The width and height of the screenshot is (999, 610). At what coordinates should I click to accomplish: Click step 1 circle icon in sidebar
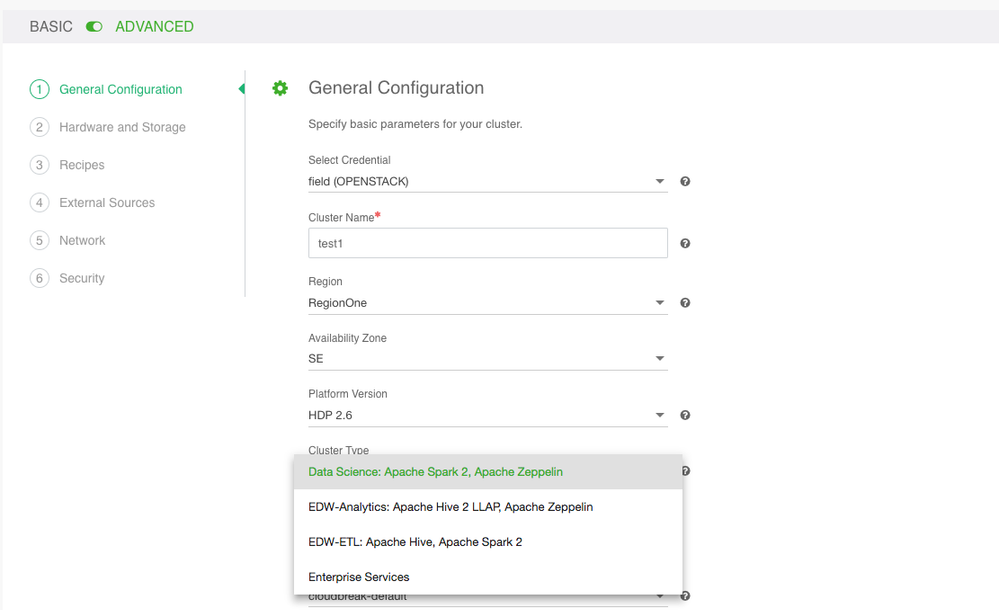pyautogui.click(x=39, y=89)
